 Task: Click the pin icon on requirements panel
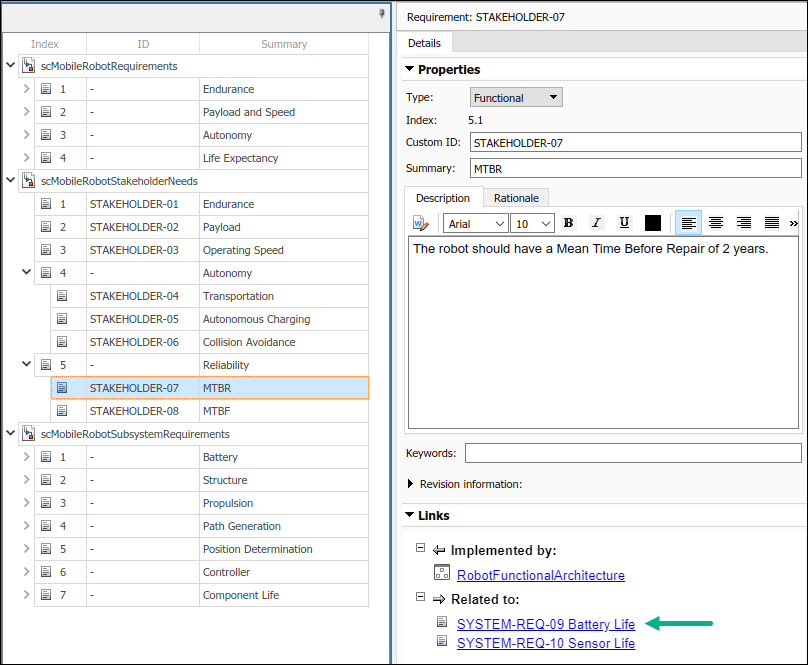381,14
